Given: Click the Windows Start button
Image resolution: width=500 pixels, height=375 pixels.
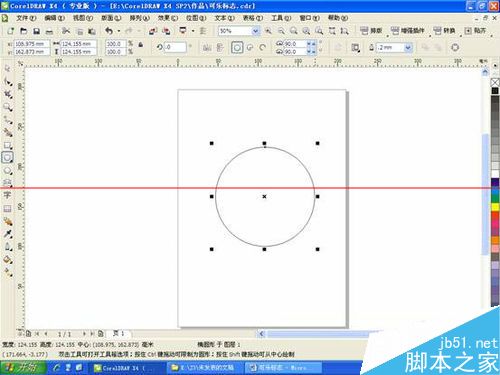Looking at the screenshot, I should 23,368.
